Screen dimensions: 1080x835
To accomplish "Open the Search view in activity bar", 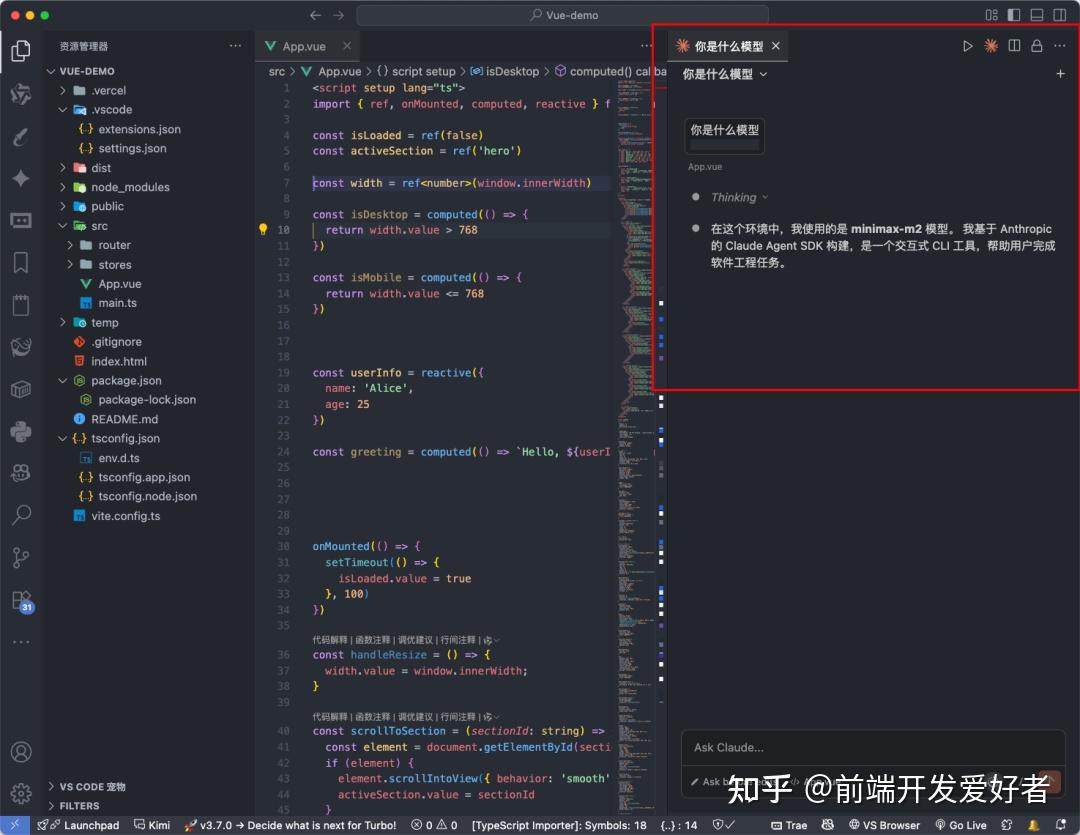I will (x=20, y=515).
